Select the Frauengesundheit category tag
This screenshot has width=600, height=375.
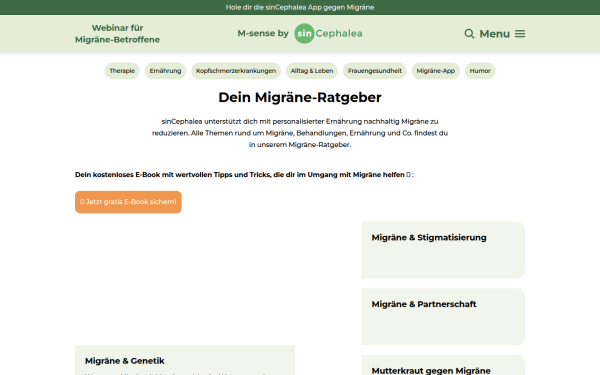pyautogui.click(x=375, y=71)
